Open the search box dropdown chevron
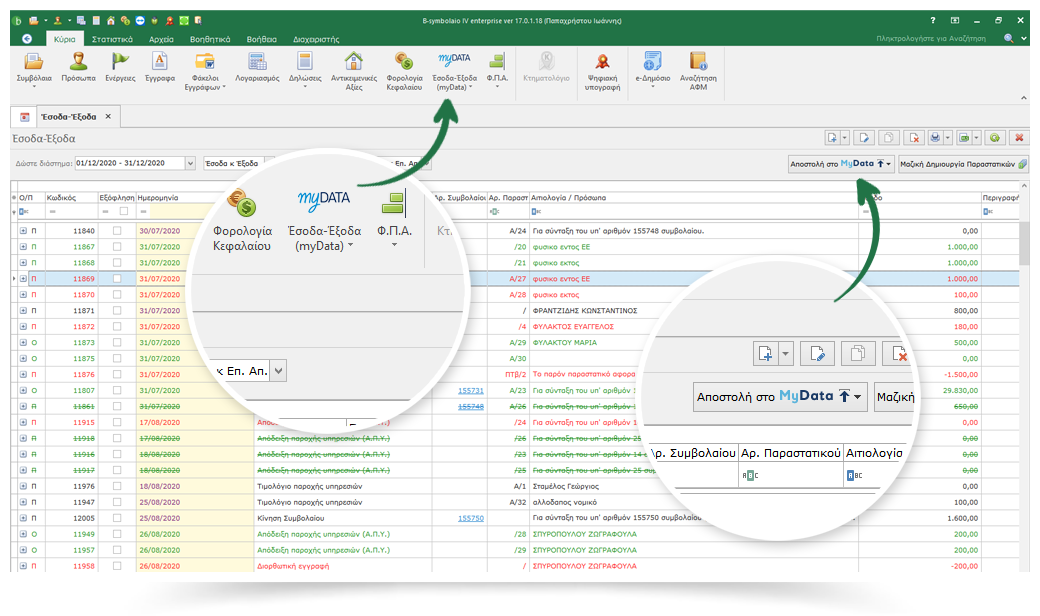1040x616 pixels. point(1024,39)
